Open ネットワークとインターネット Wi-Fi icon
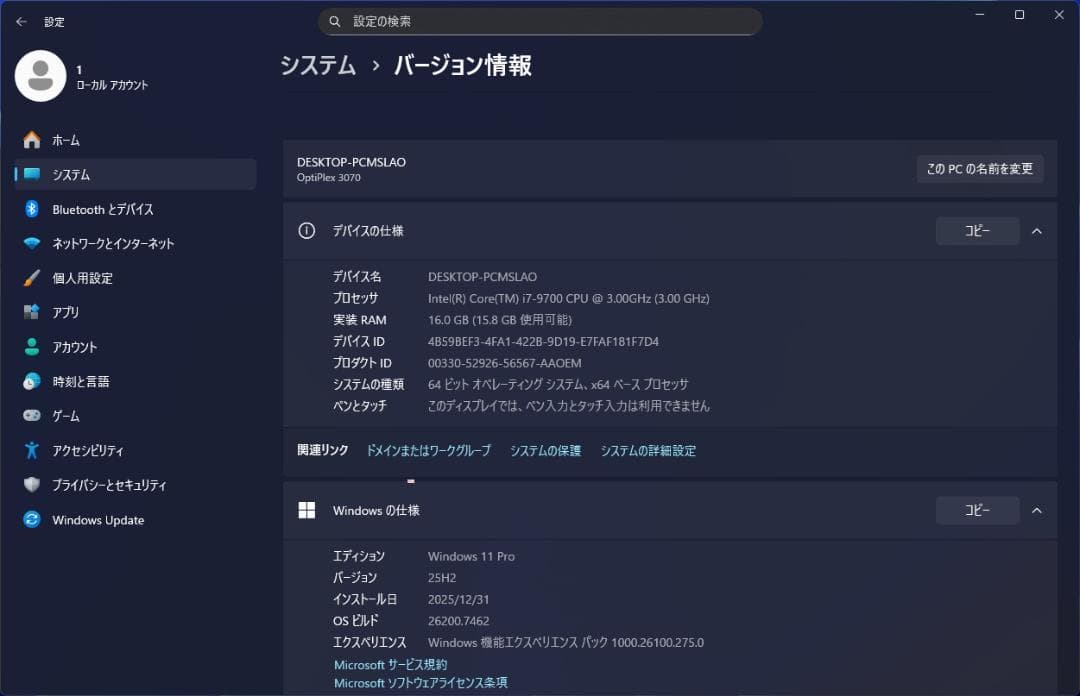1080x696 pixels. click(x=32, y=244)
